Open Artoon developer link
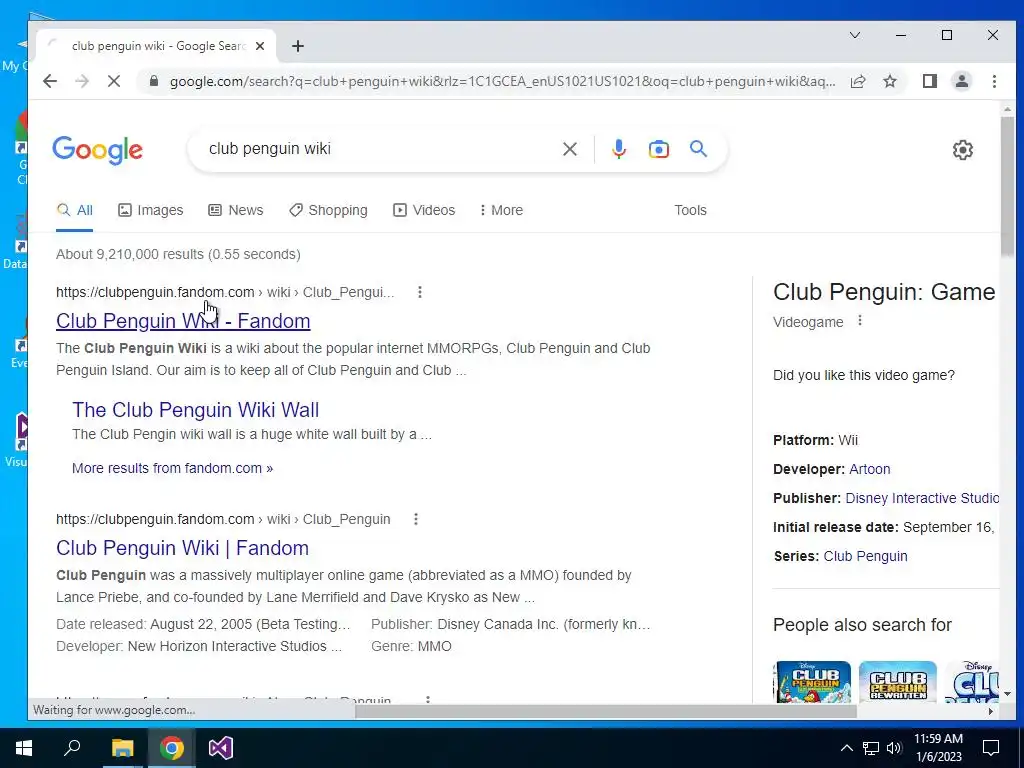Viewport: 1024px width, 768px height. tap(869, 469)
